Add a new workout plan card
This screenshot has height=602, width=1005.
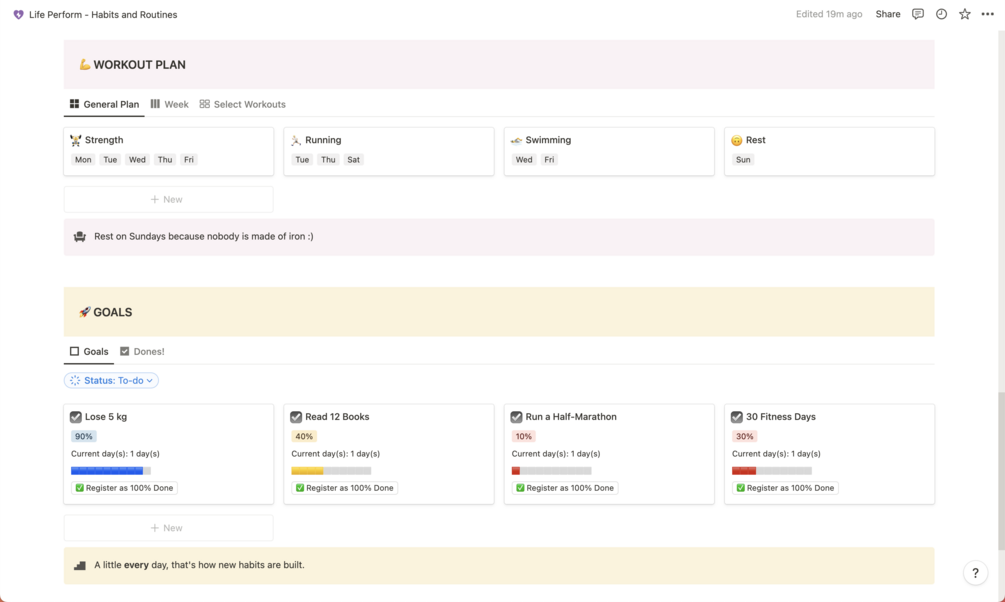pos(168,199)
